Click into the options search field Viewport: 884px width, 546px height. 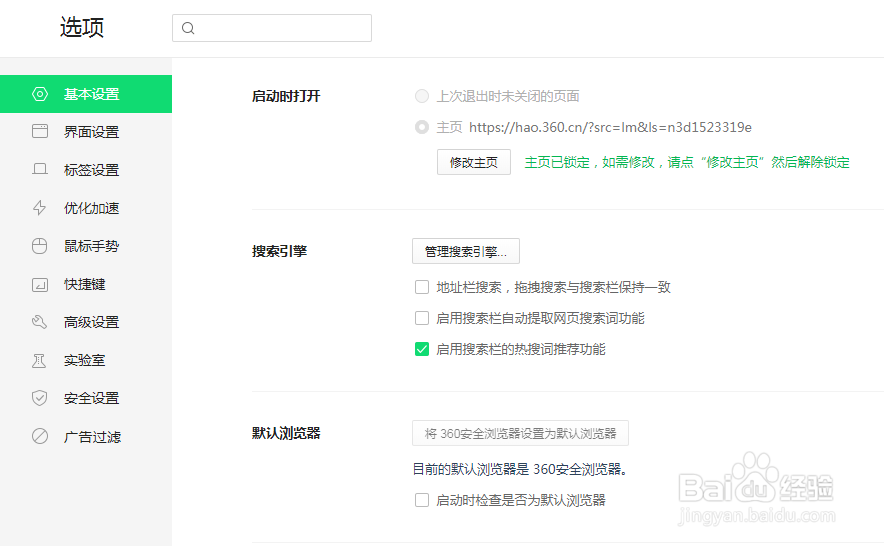point(272,28)
